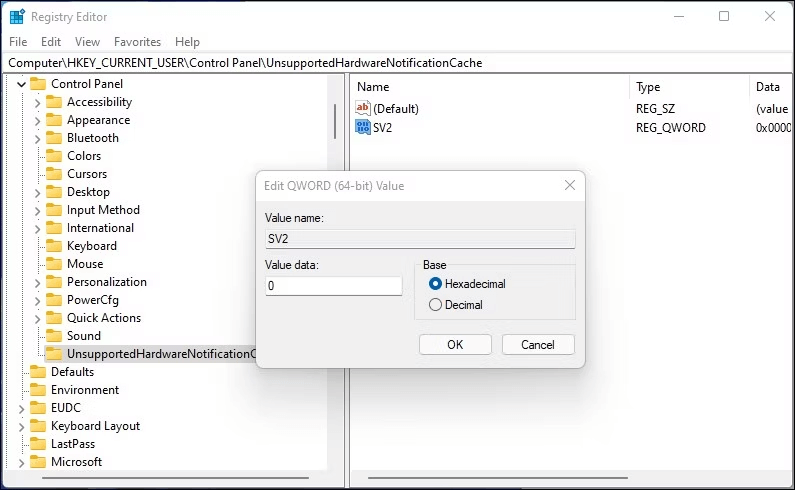Click the Bluetooth folder icon
795x490 pixels.
pos(54,138)
